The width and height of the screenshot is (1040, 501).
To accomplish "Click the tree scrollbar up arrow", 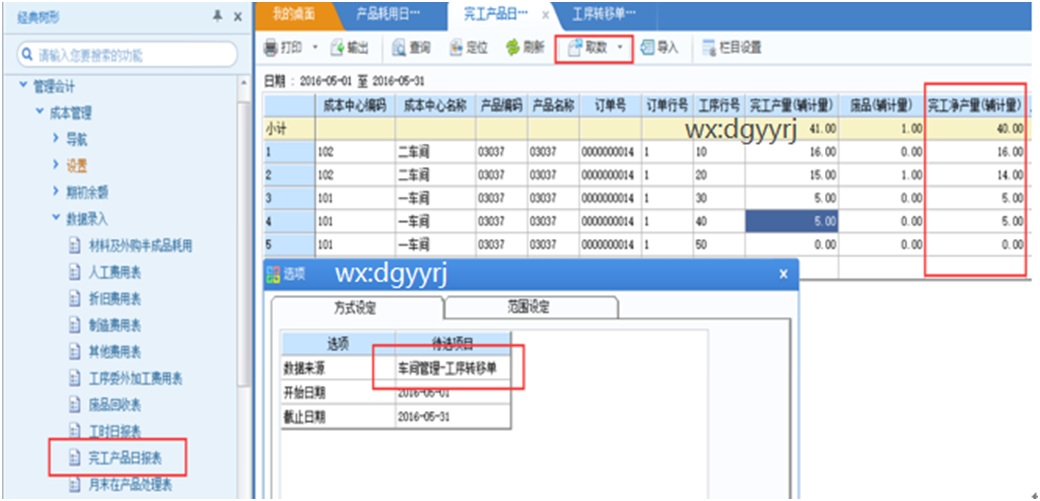I will coord(244,82).
